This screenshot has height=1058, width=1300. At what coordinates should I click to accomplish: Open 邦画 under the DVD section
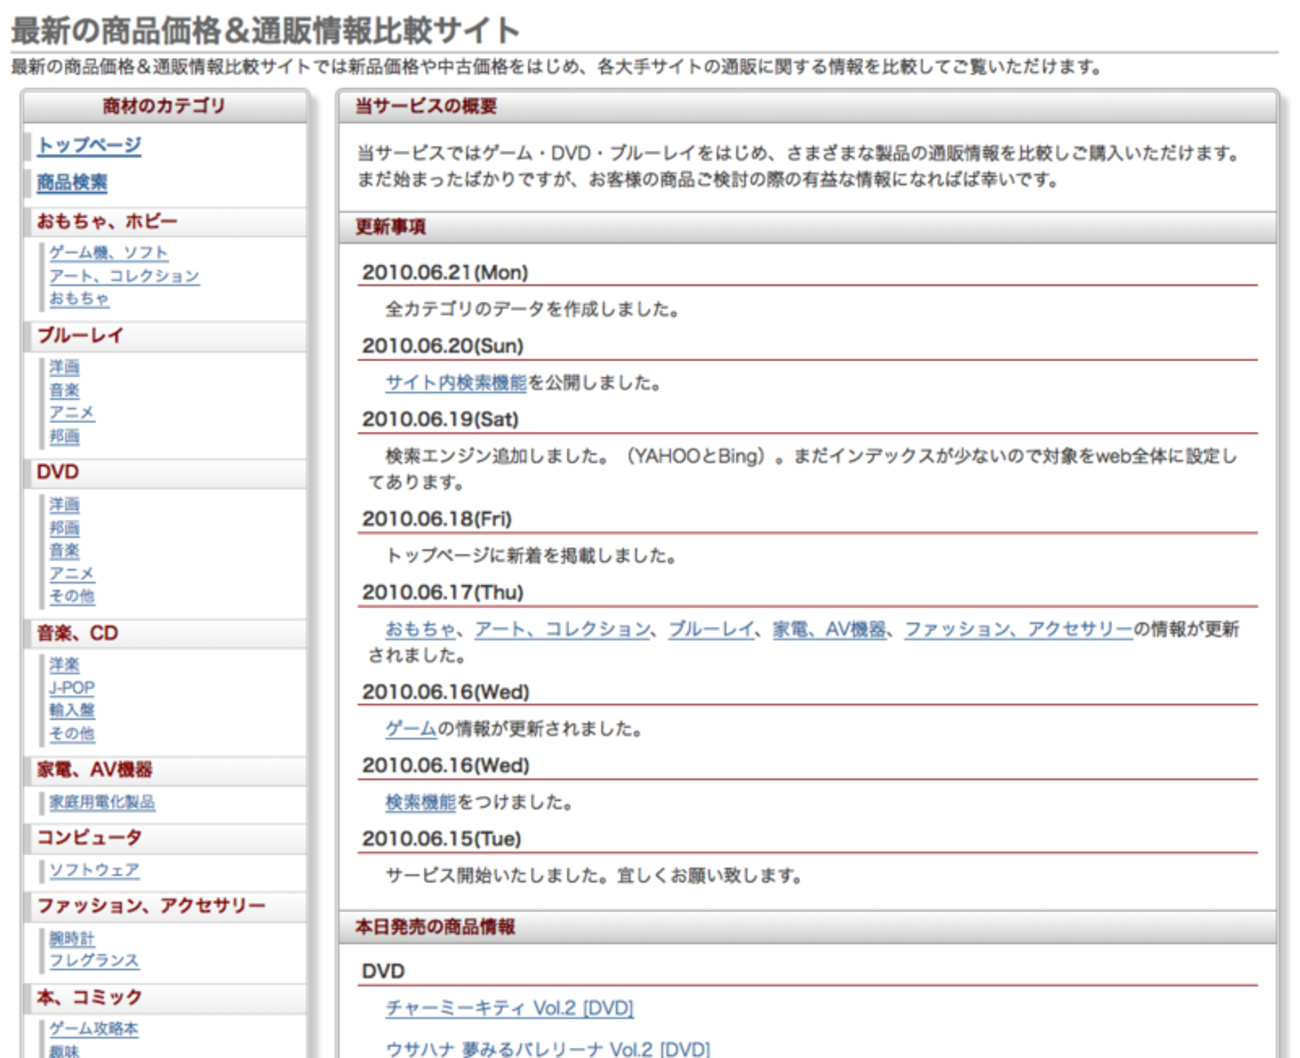tap(64, 527)
